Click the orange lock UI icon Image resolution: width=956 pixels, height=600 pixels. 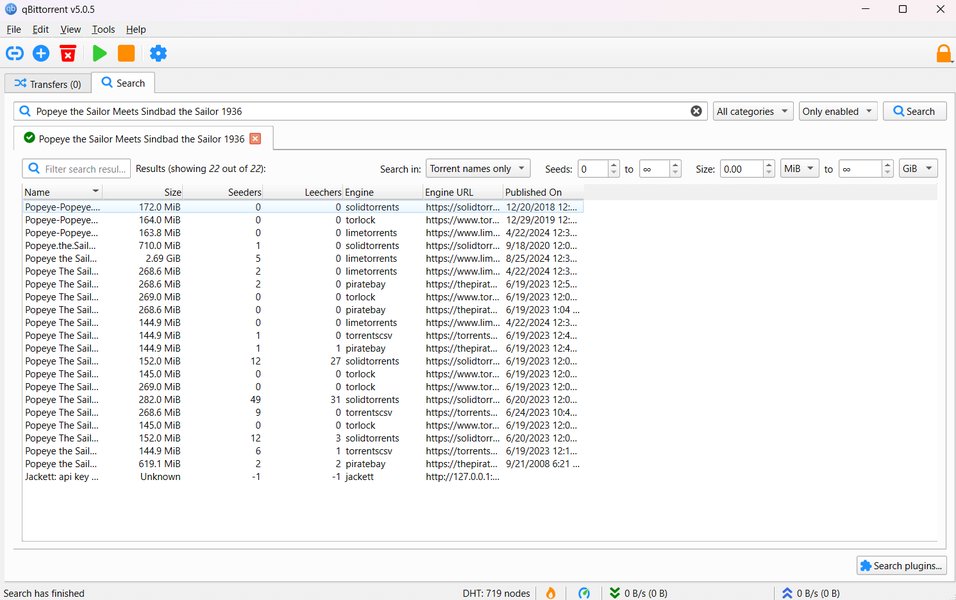944,54
